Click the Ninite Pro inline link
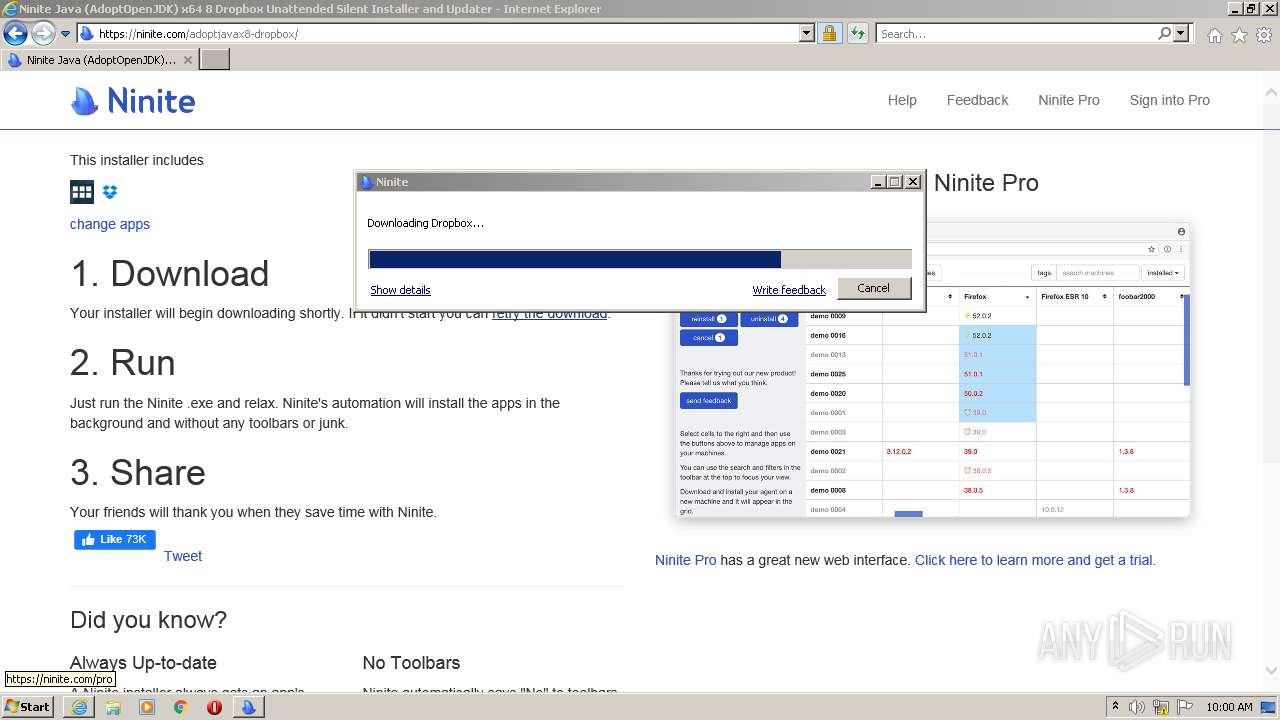 tap(686, 560)
